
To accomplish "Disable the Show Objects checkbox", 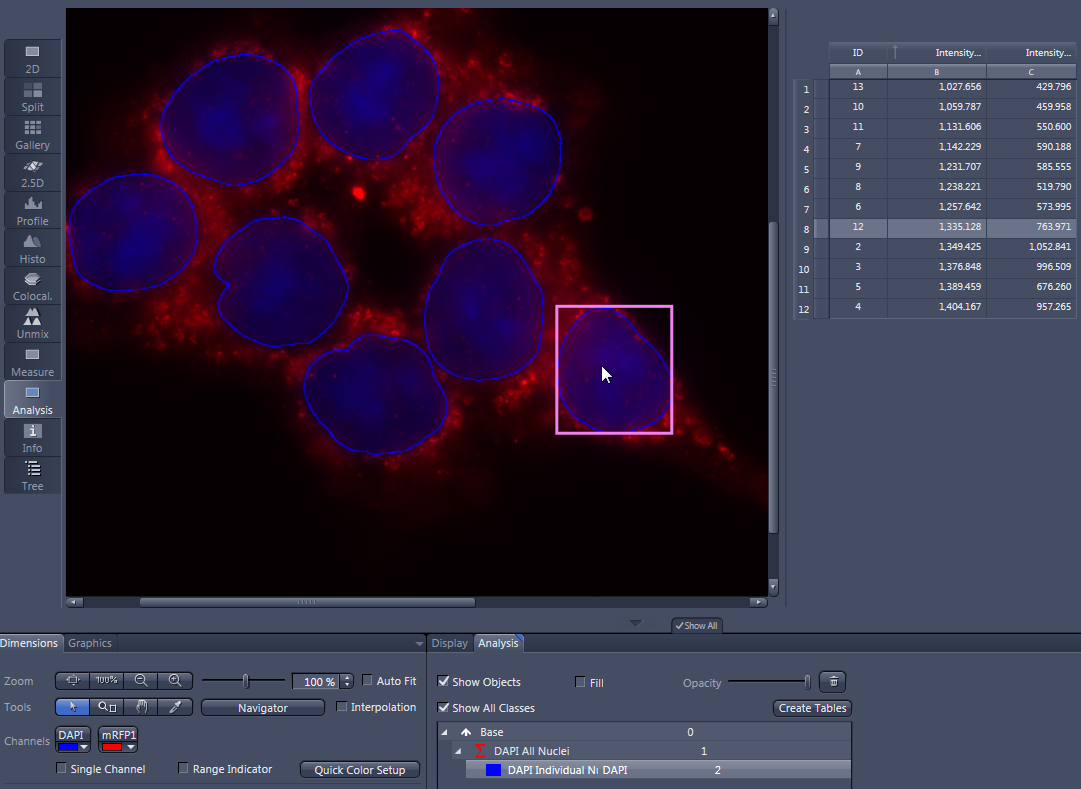I will coord(442,682).
